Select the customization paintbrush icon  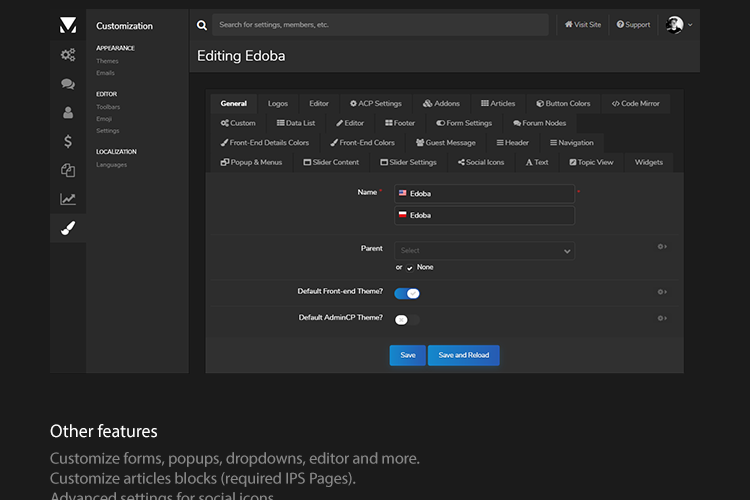pyautogui.click(x=68, y=228)
